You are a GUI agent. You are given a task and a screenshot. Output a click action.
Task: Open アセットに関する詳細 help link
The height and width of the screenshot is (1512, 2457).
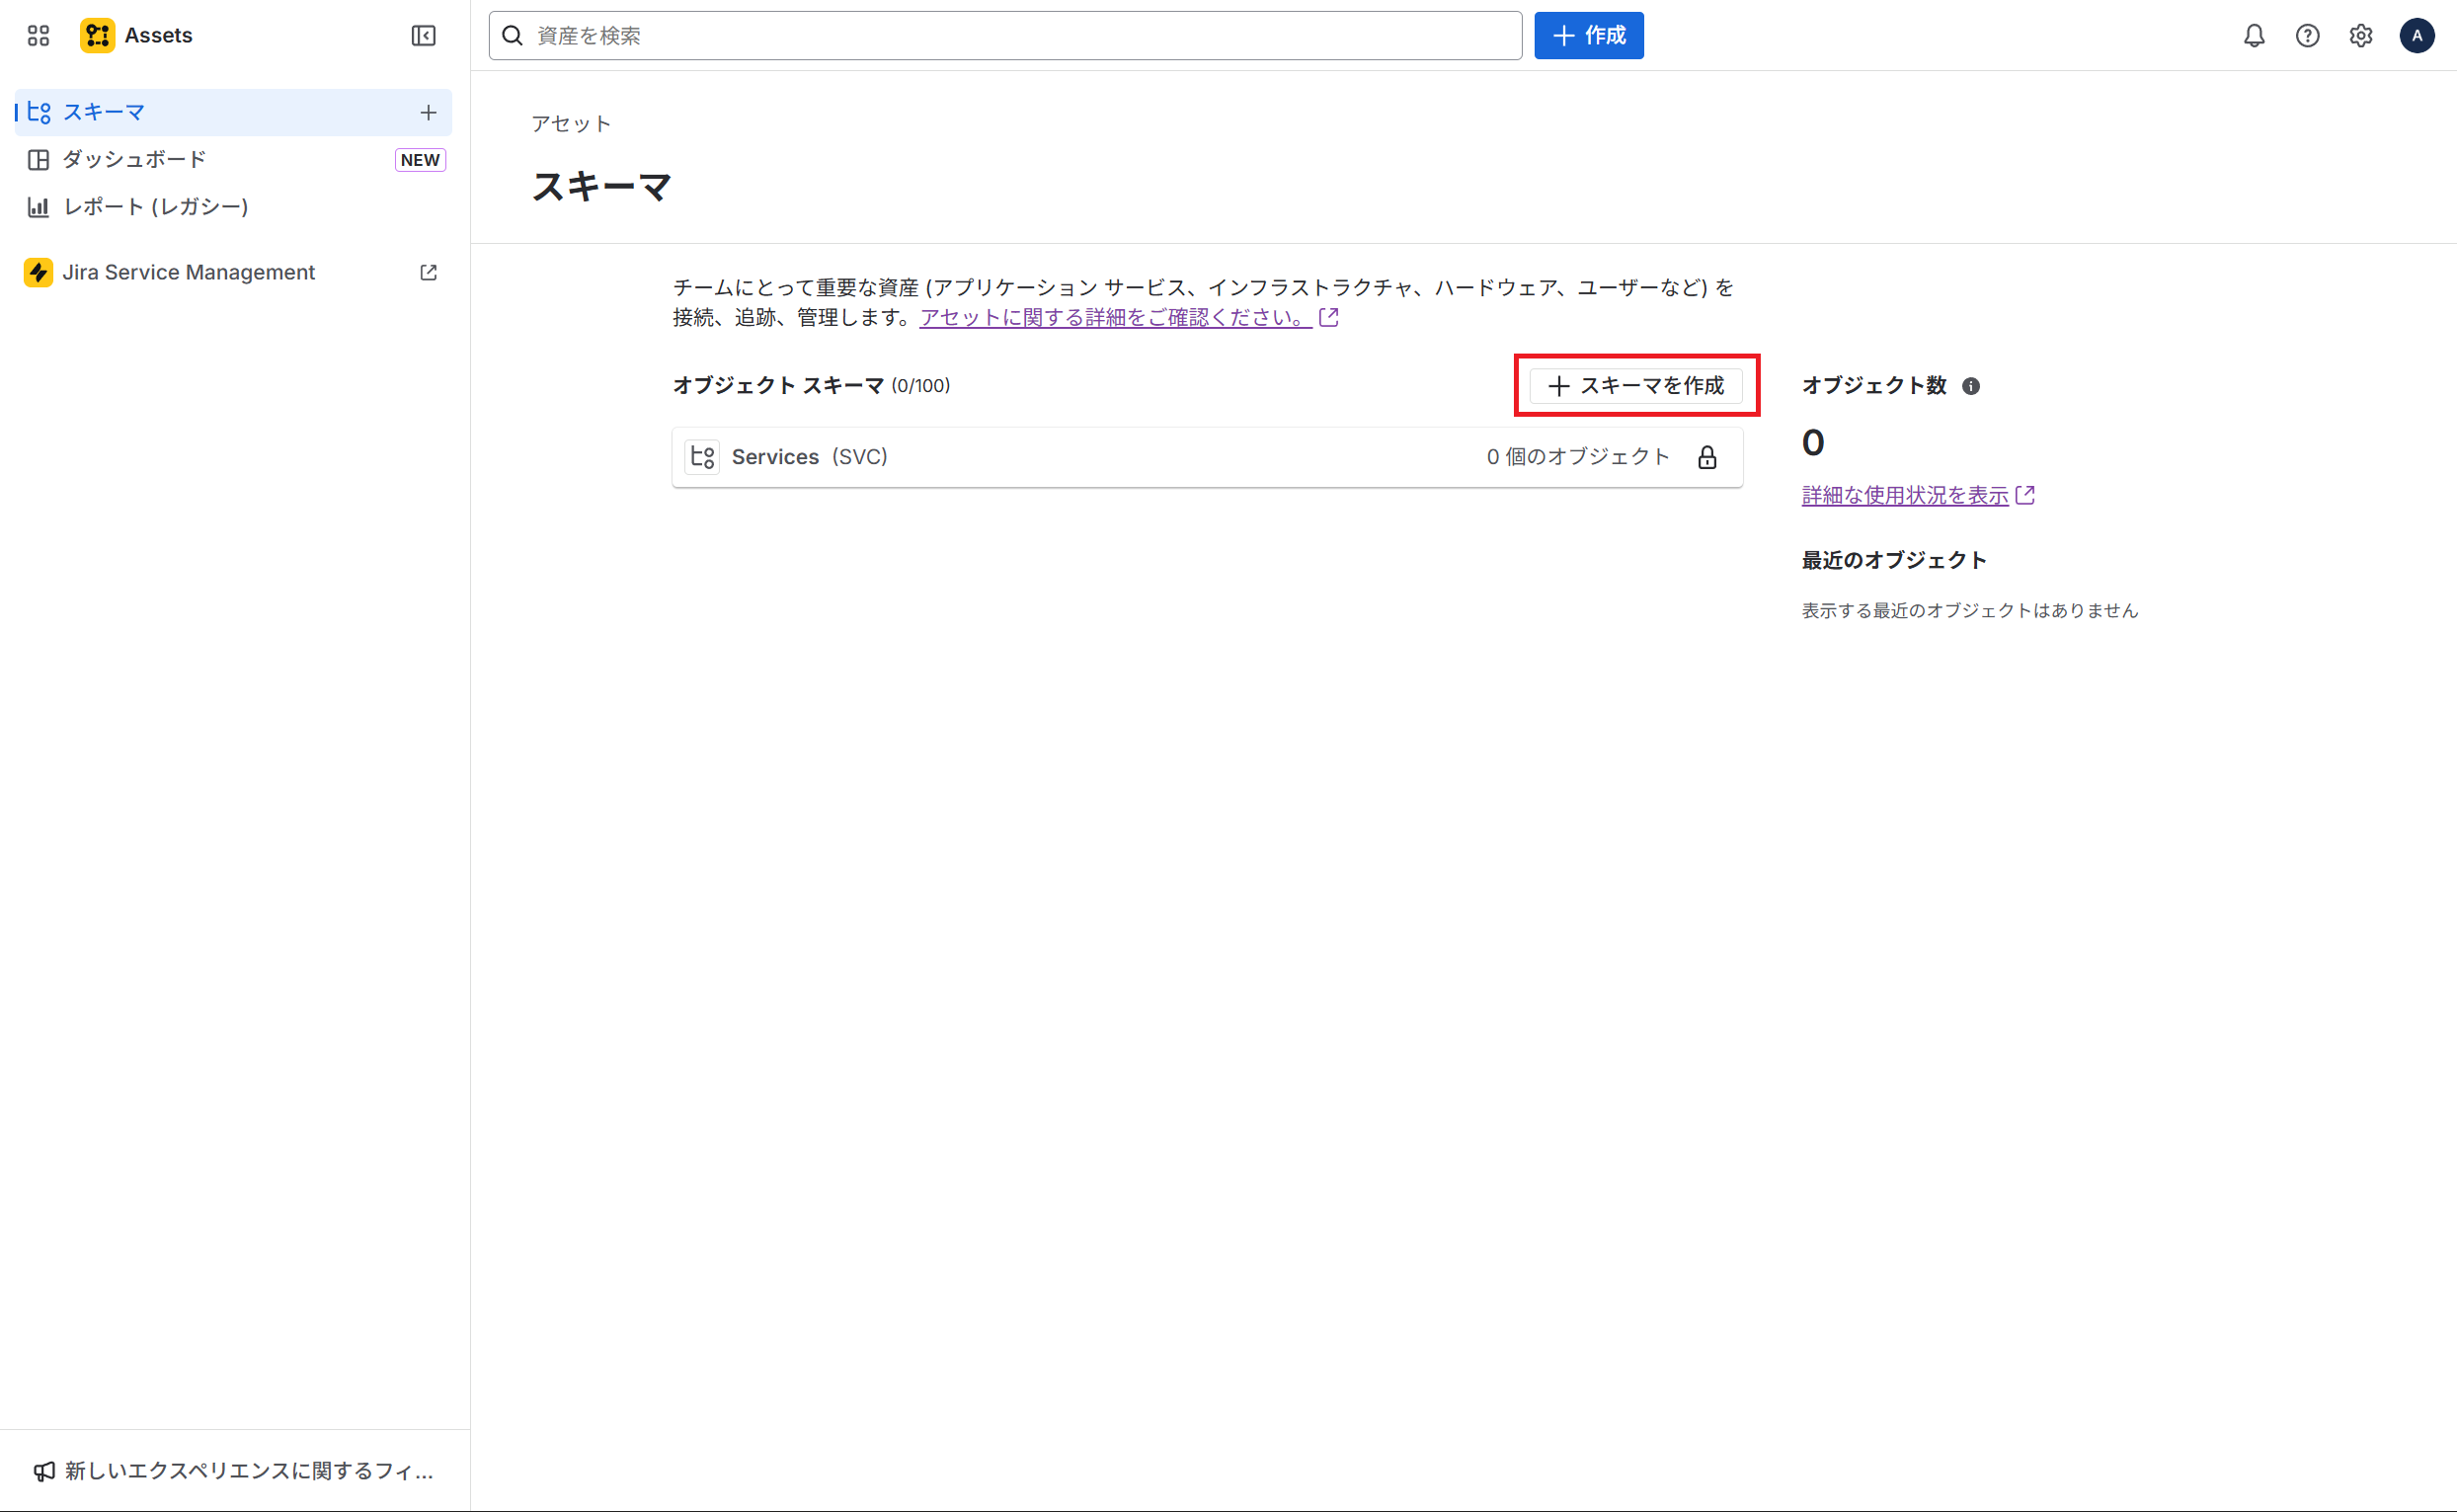pos(1115,318)
